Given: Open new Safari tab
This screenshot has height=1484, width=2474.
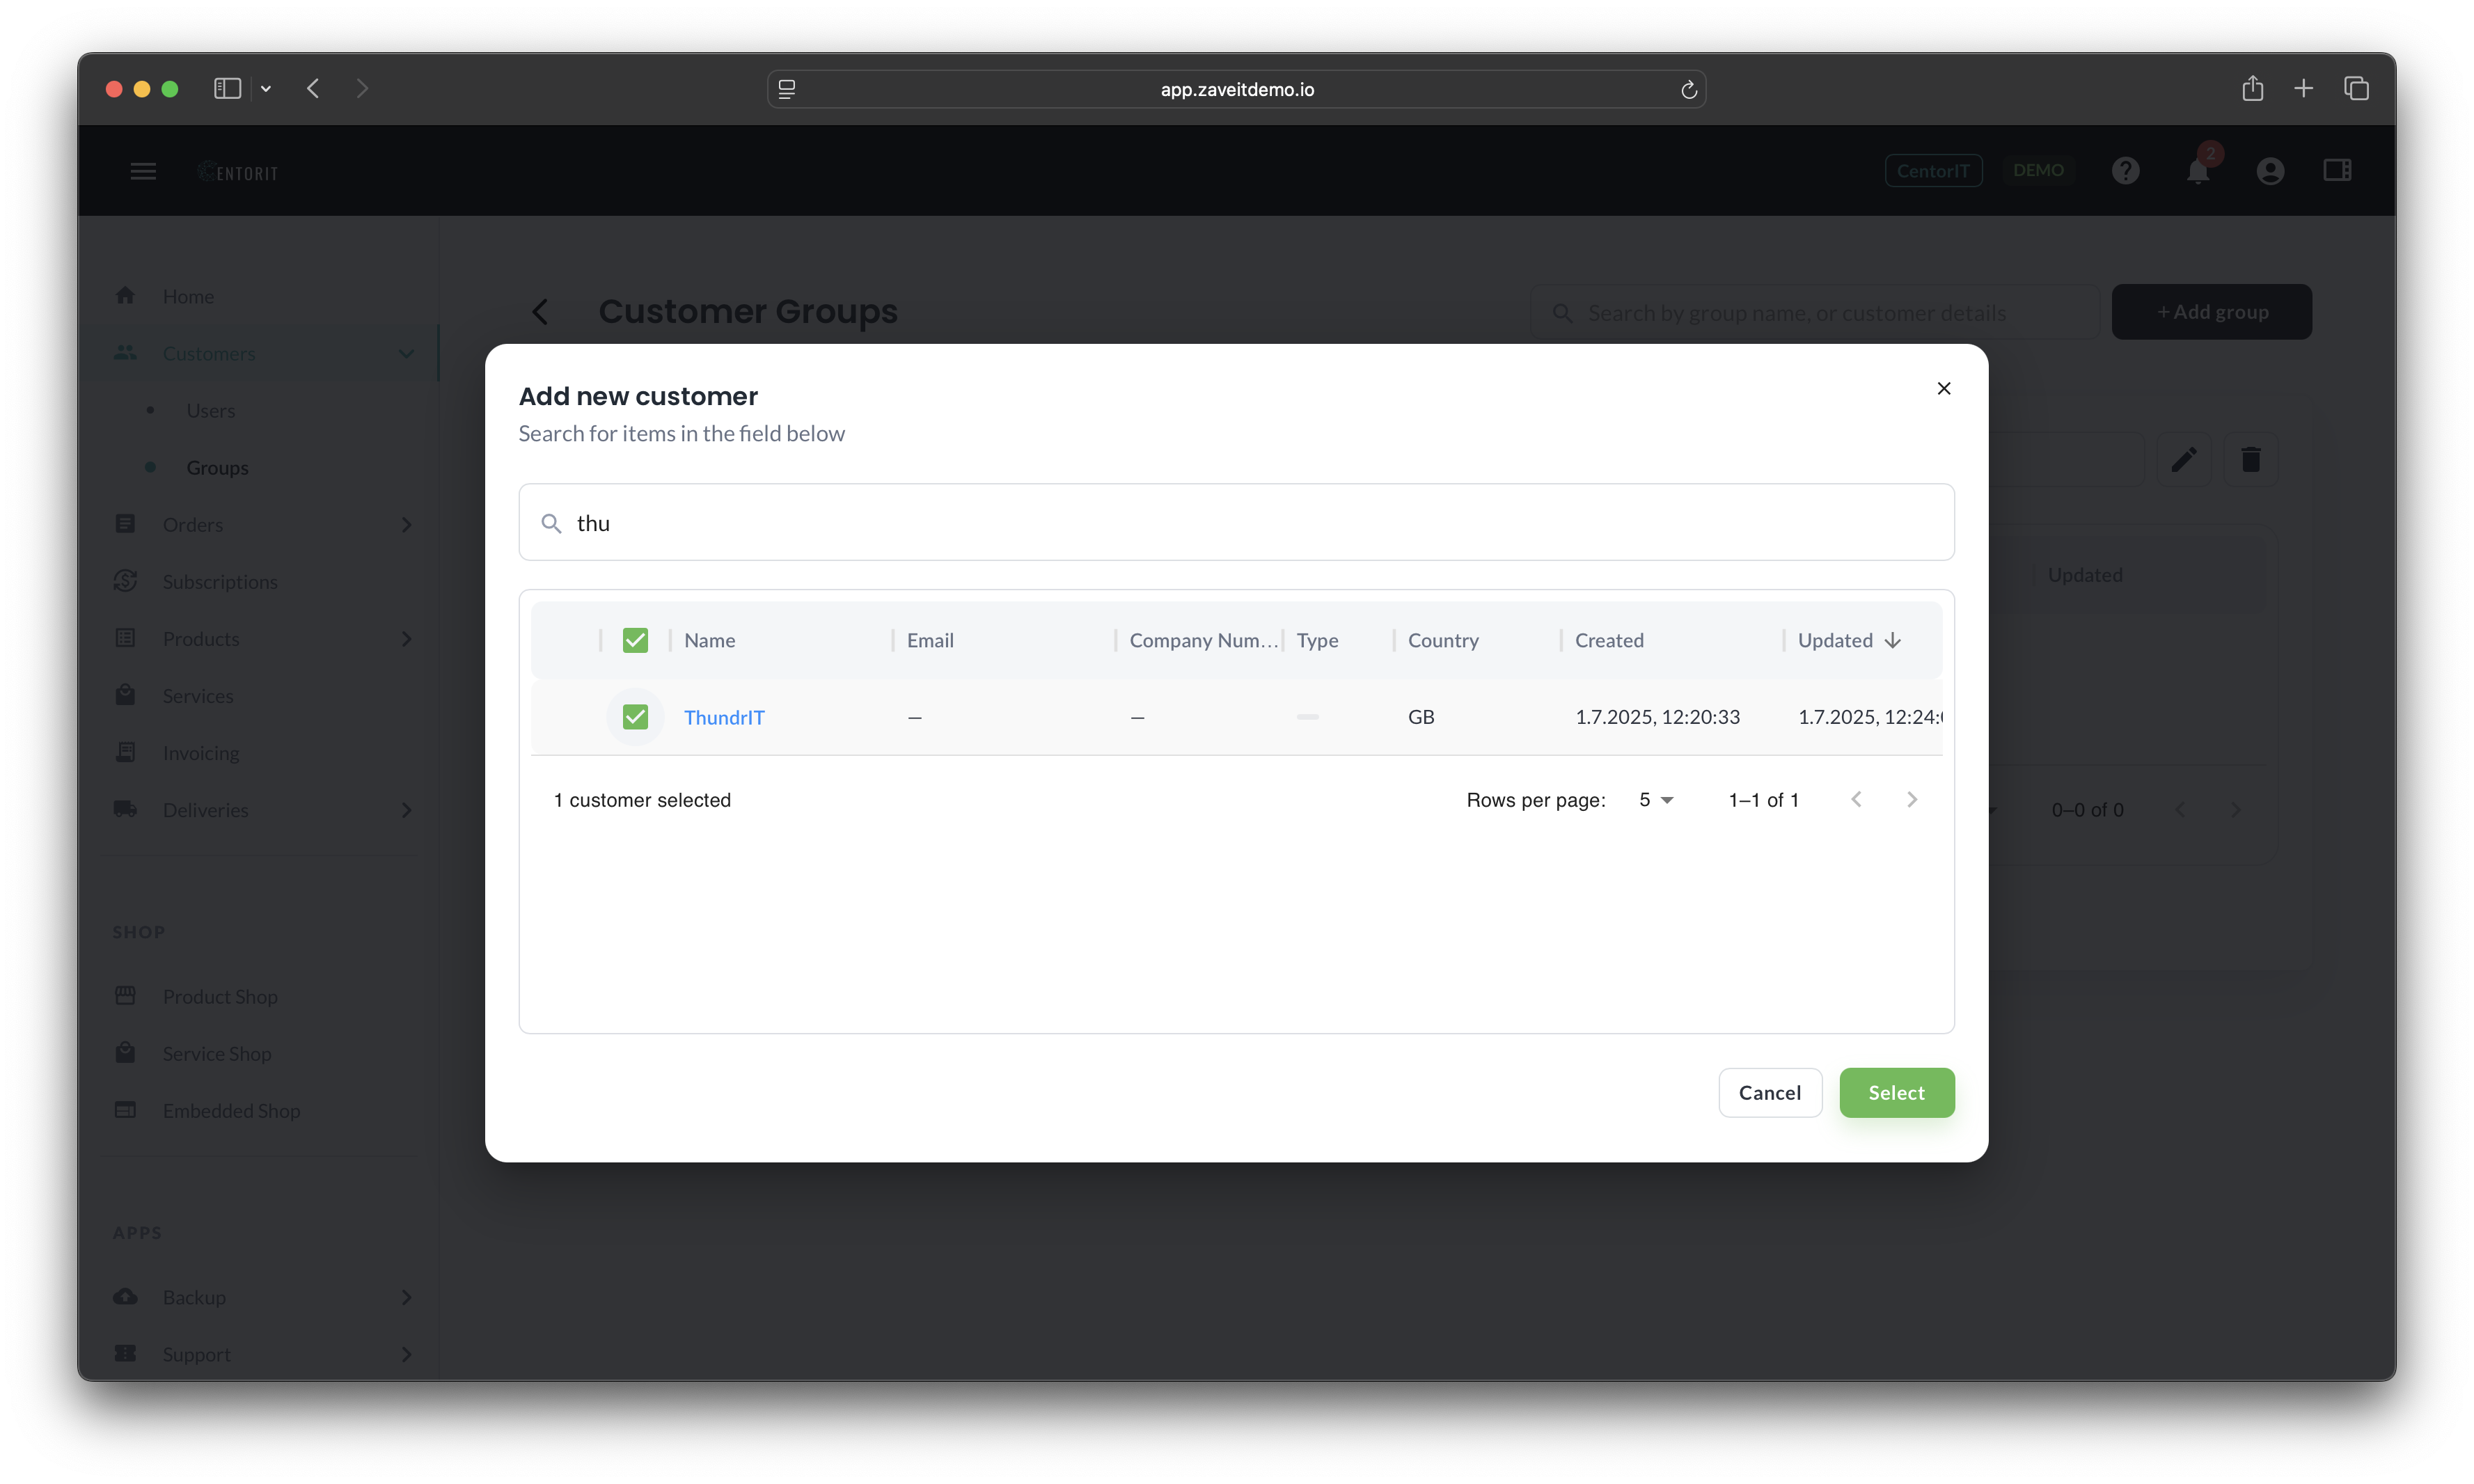Looking at the screenshot, I should (2303, 89).
